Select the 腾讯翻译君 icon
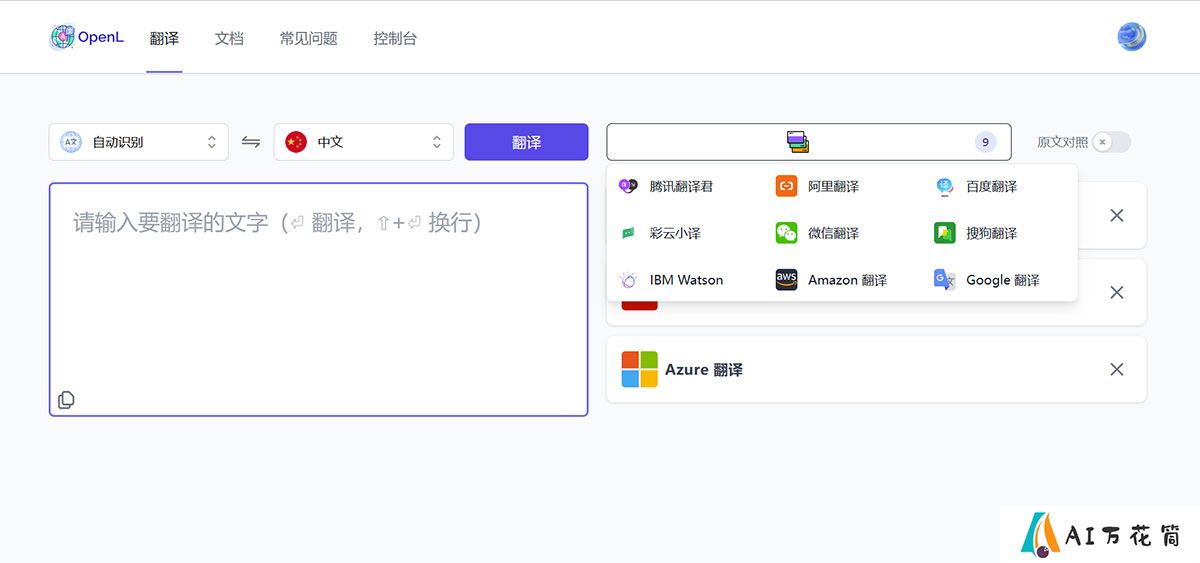The image size is (1200, 563). coord(628,186)
